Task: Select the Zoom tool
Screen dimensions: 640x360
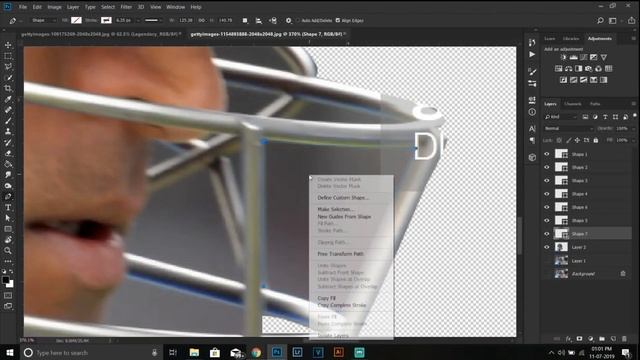Action: tap(8, 251)
